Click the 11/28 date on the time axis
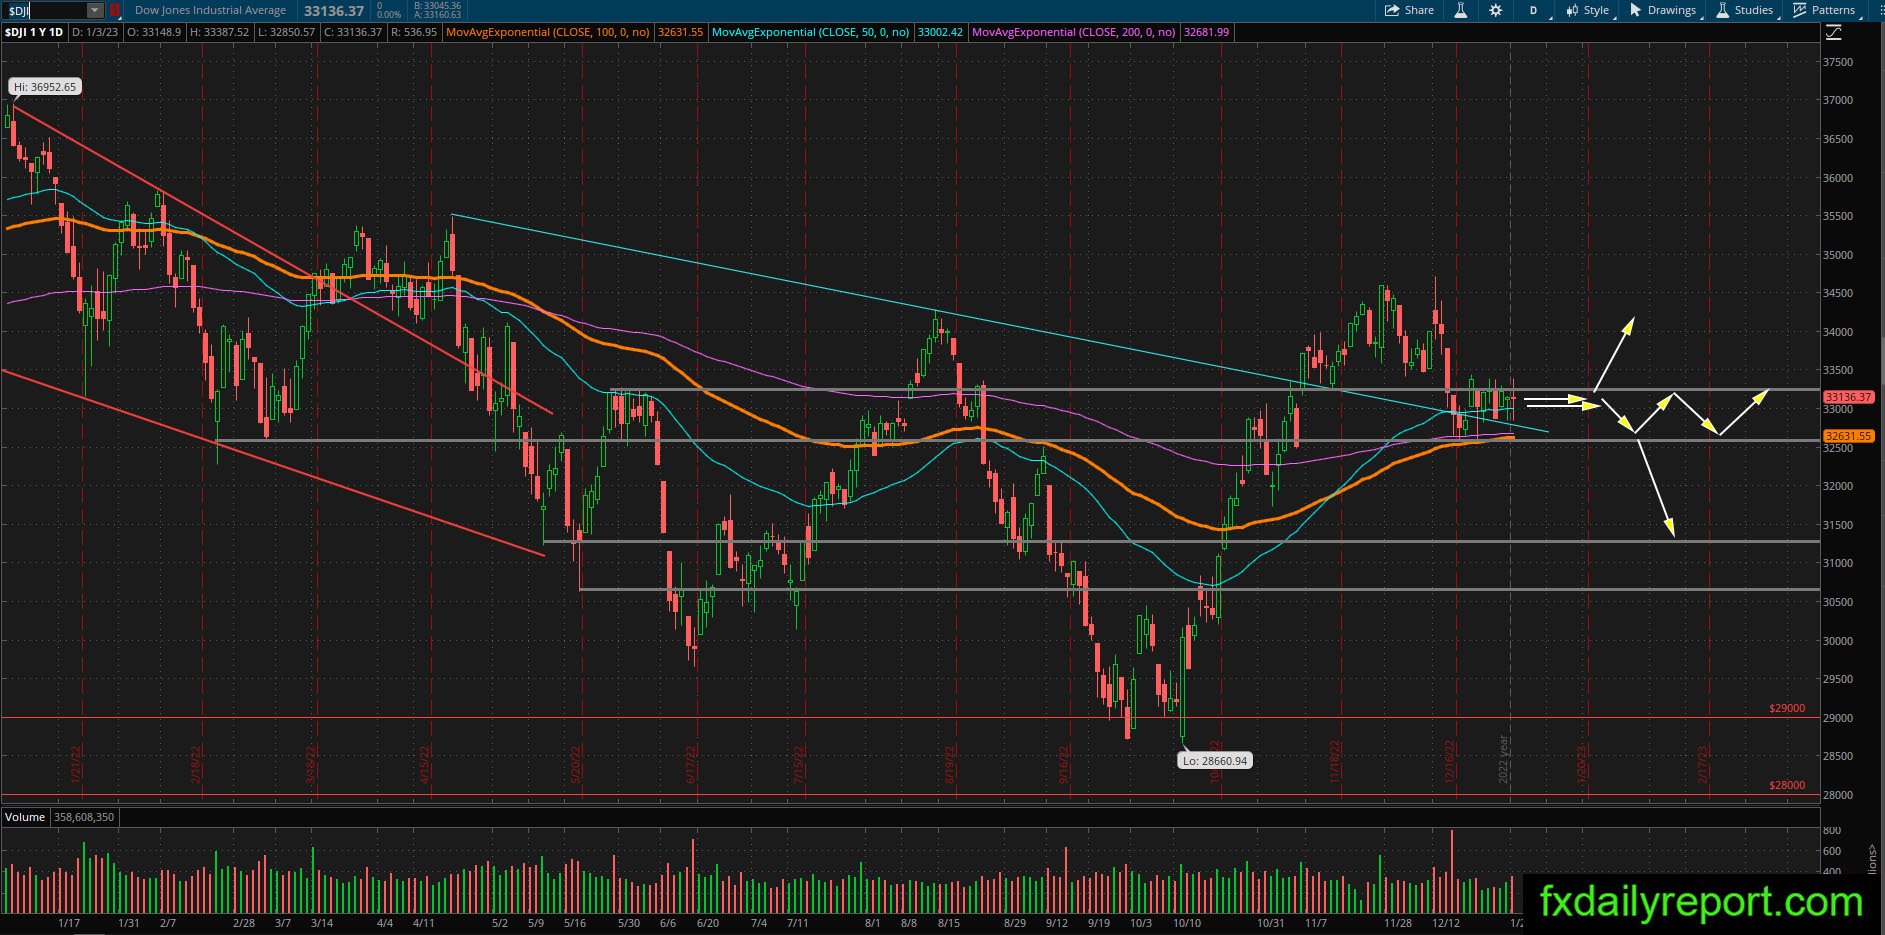Image resolution: width=1885 pixels, height=935 pixels. coord(1398,923)
